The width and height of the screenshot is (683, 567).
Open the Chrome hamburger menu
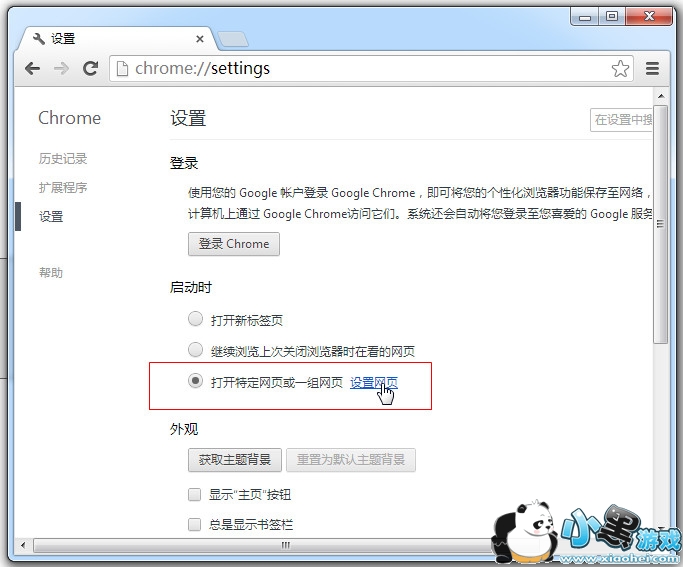(652, 68)
